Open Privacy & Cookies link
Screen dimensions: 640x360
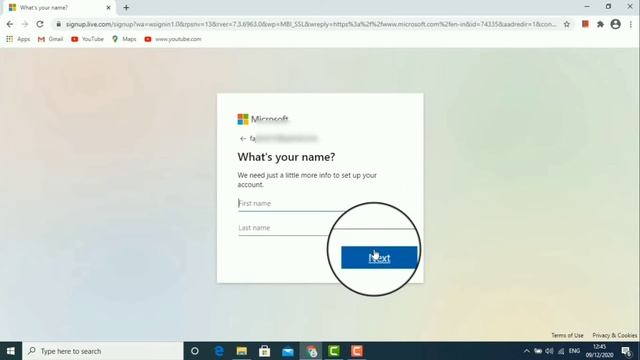pyautogui.click(x=615, y=336)
